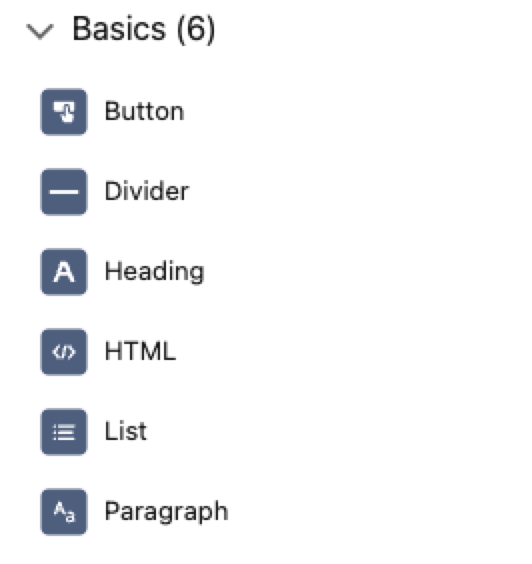Collapse the Basics section chevron
The image size is (532, 564).
[40, 31]
